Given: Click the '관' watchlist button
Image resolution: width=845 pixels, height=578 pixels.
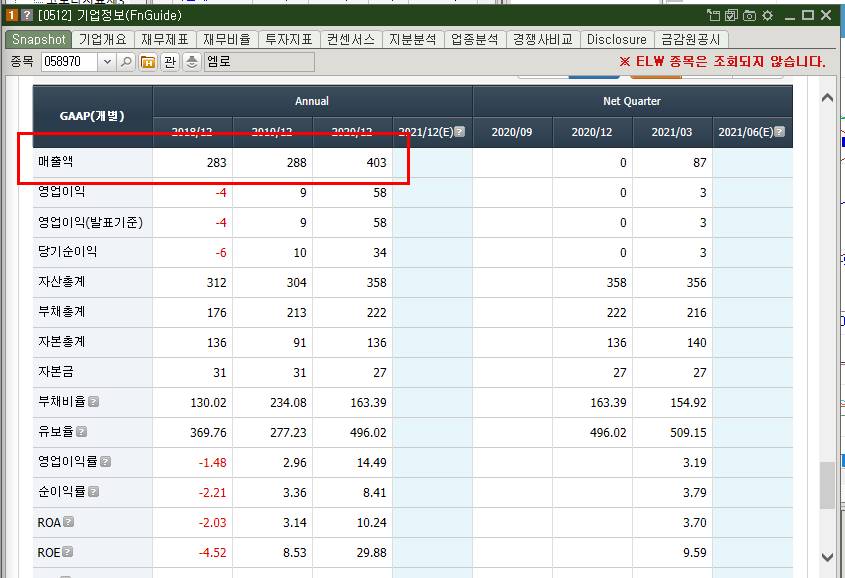Looking at the screenshot, I should tap(170, 62).
